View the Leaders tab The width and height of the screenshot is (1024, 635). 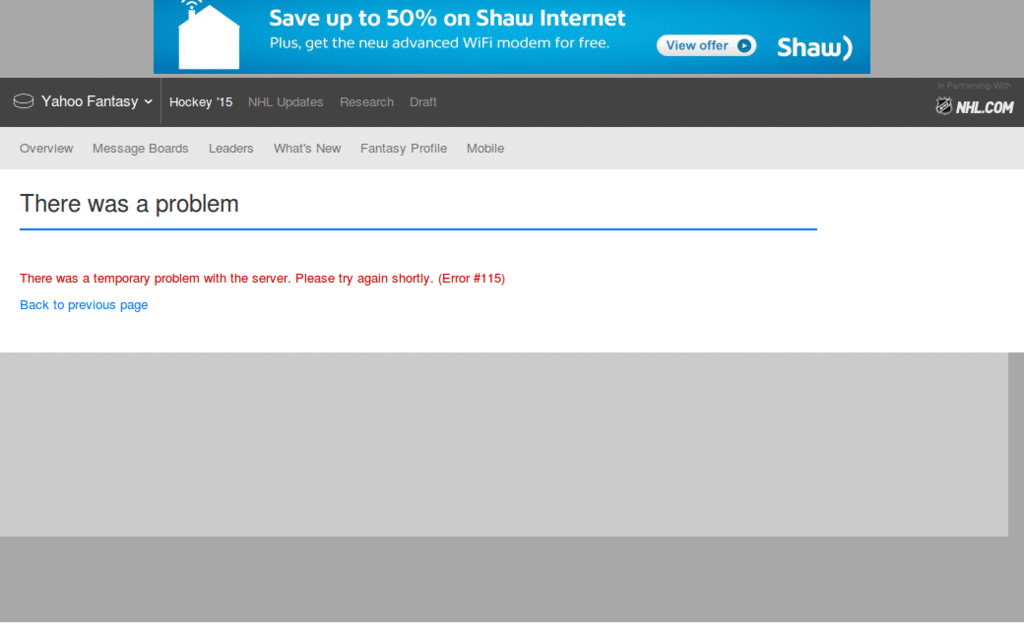(231, 148)
